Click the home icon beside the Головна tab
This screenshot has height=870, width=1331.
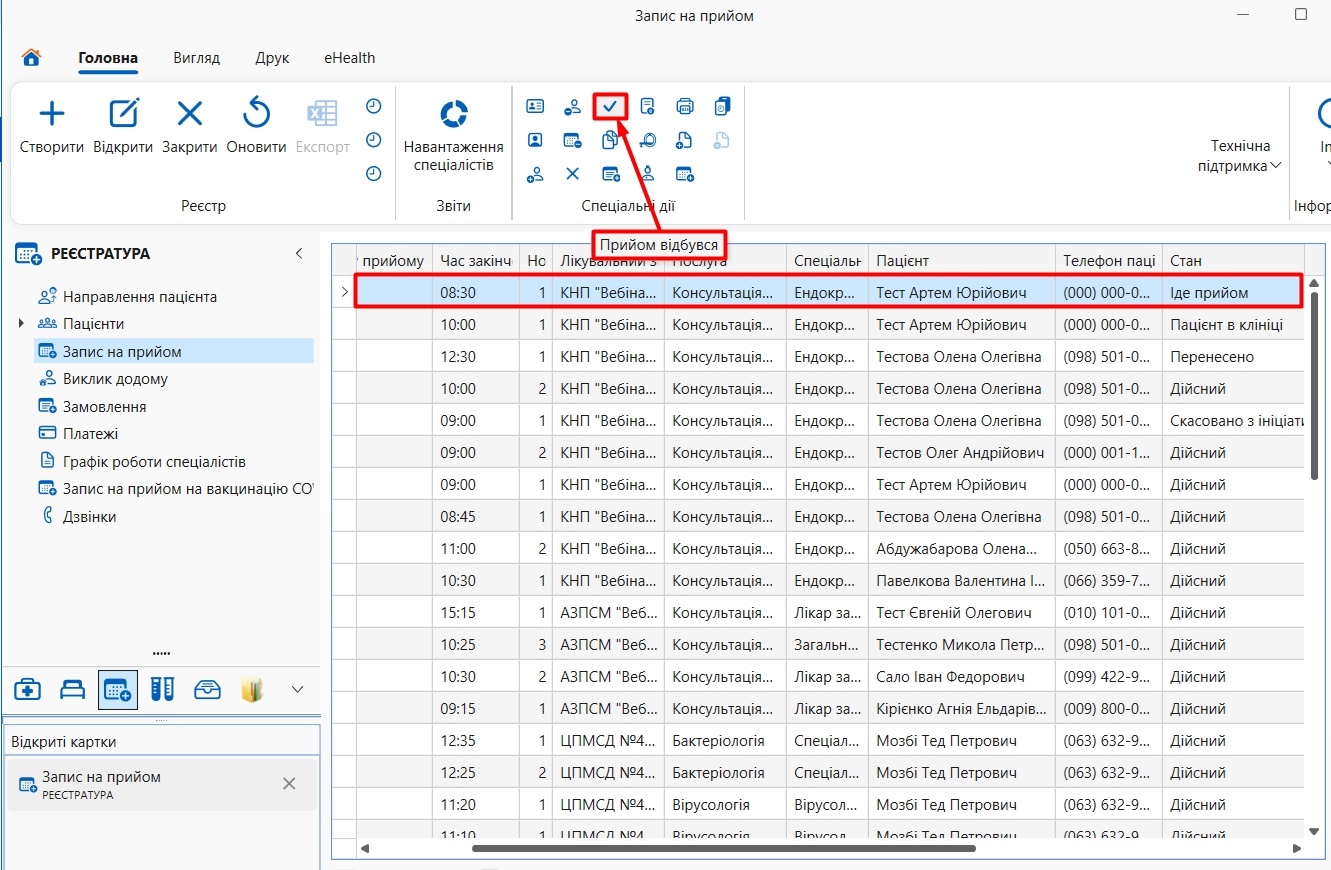(x=31, y=57)
